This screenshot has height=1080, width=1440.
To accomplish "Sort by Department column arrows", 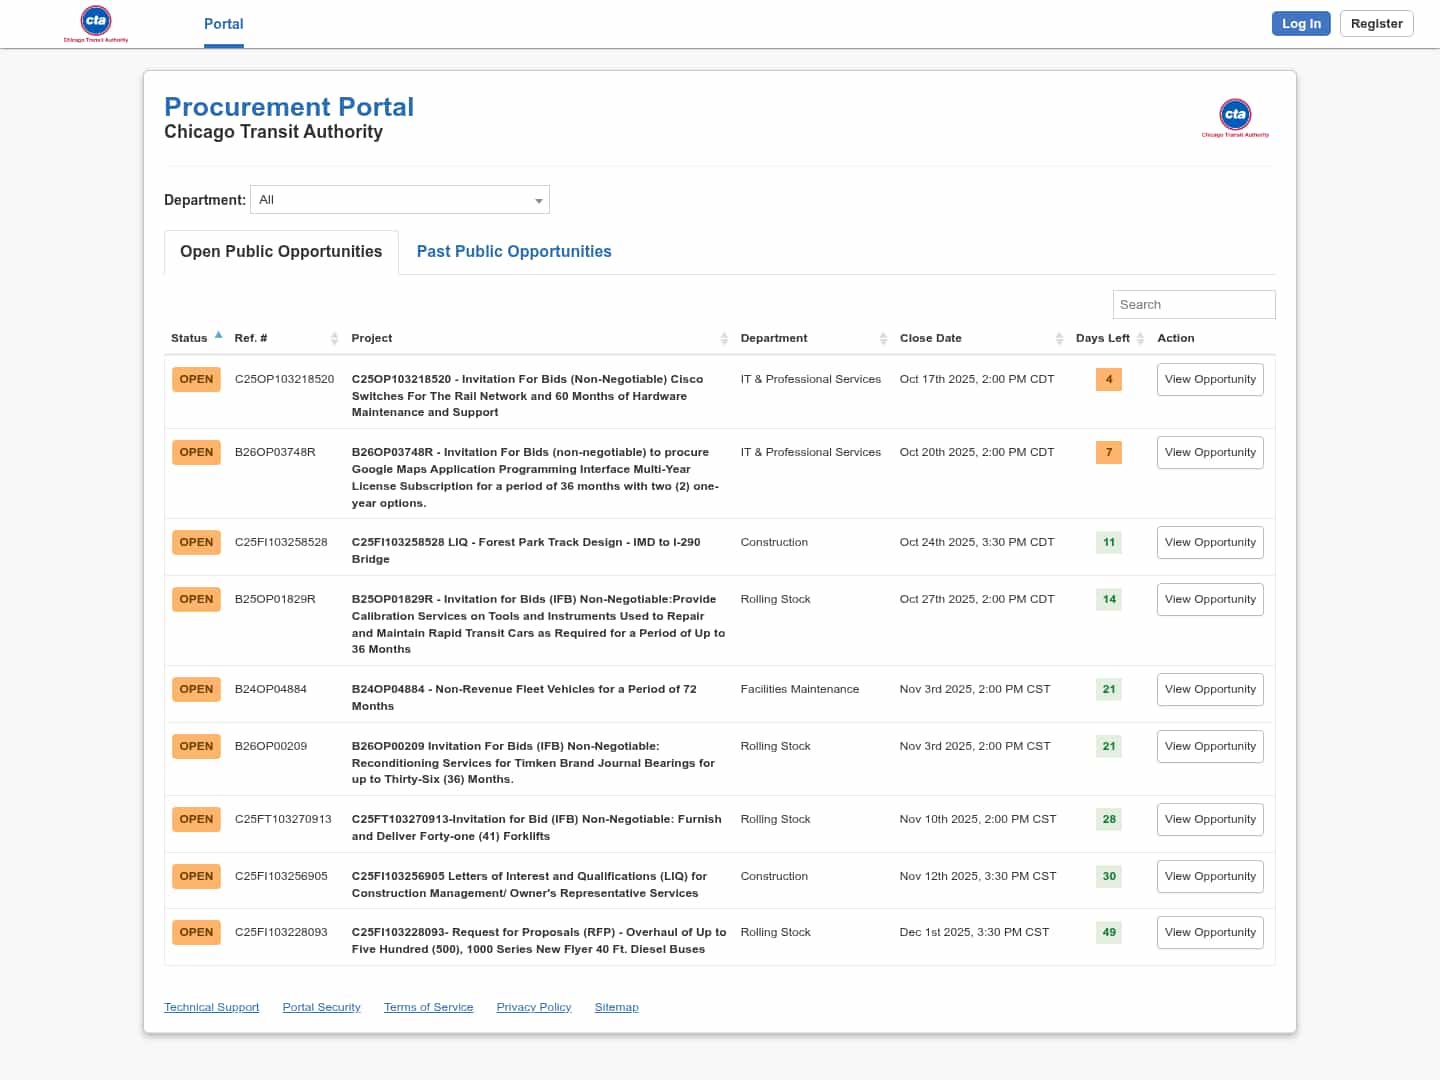I will (x=883, y=339).
